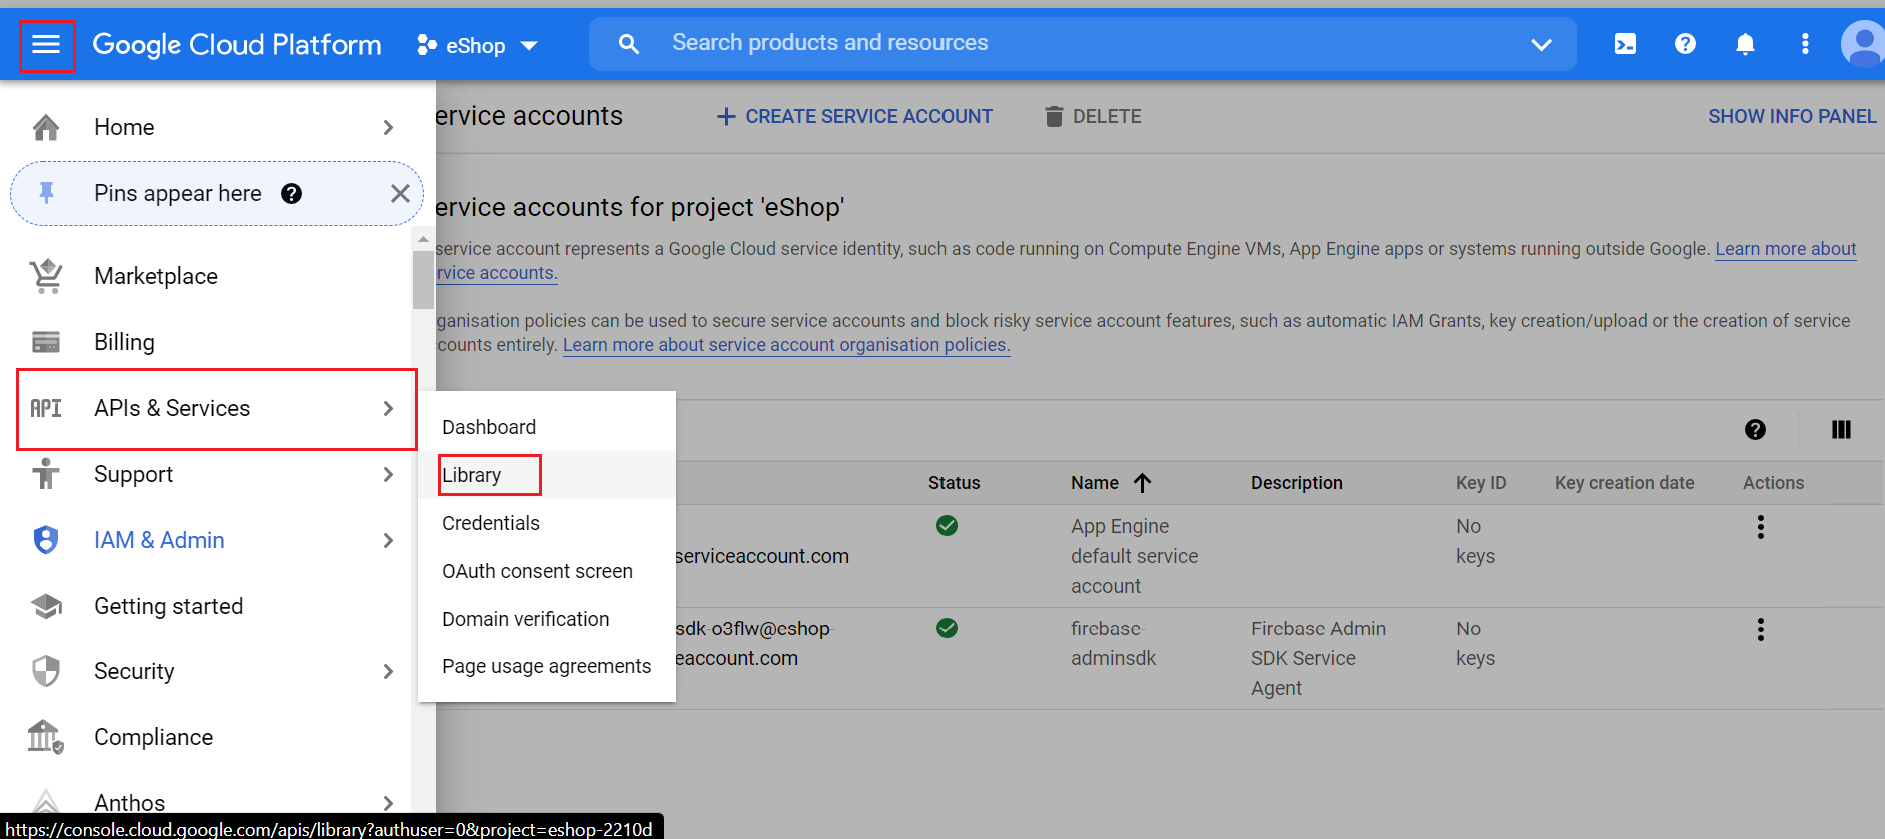Open column display options icon
1885x839 pixels.
tap(1841, 430)
